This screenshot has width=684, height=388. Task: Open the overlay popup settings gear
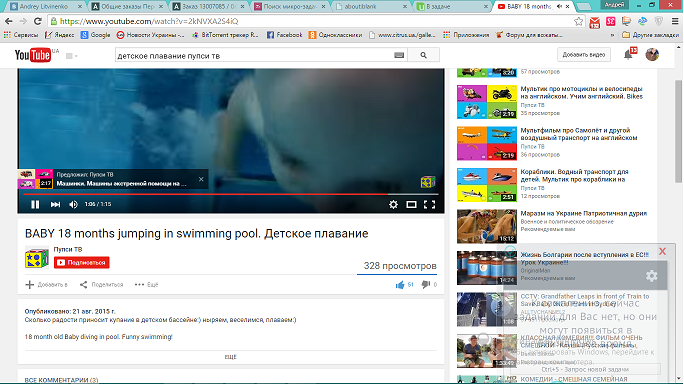pyautogui.click(x=651, y=275)
